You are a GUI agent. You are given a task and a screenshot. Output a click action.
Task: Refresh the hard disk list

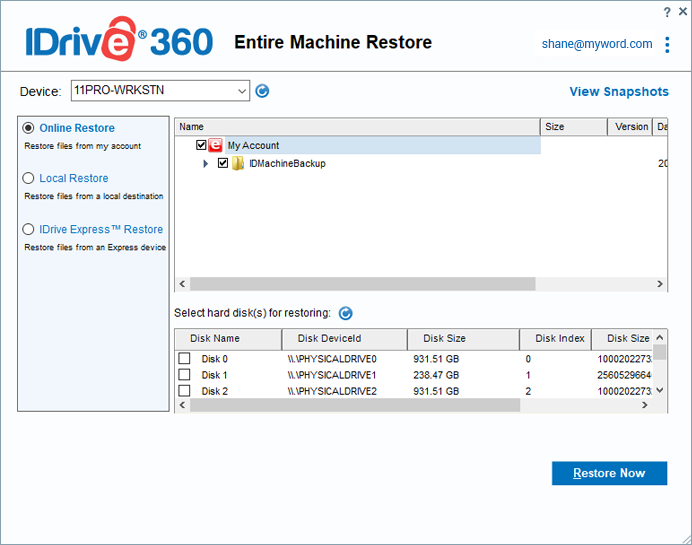(345, 313)
